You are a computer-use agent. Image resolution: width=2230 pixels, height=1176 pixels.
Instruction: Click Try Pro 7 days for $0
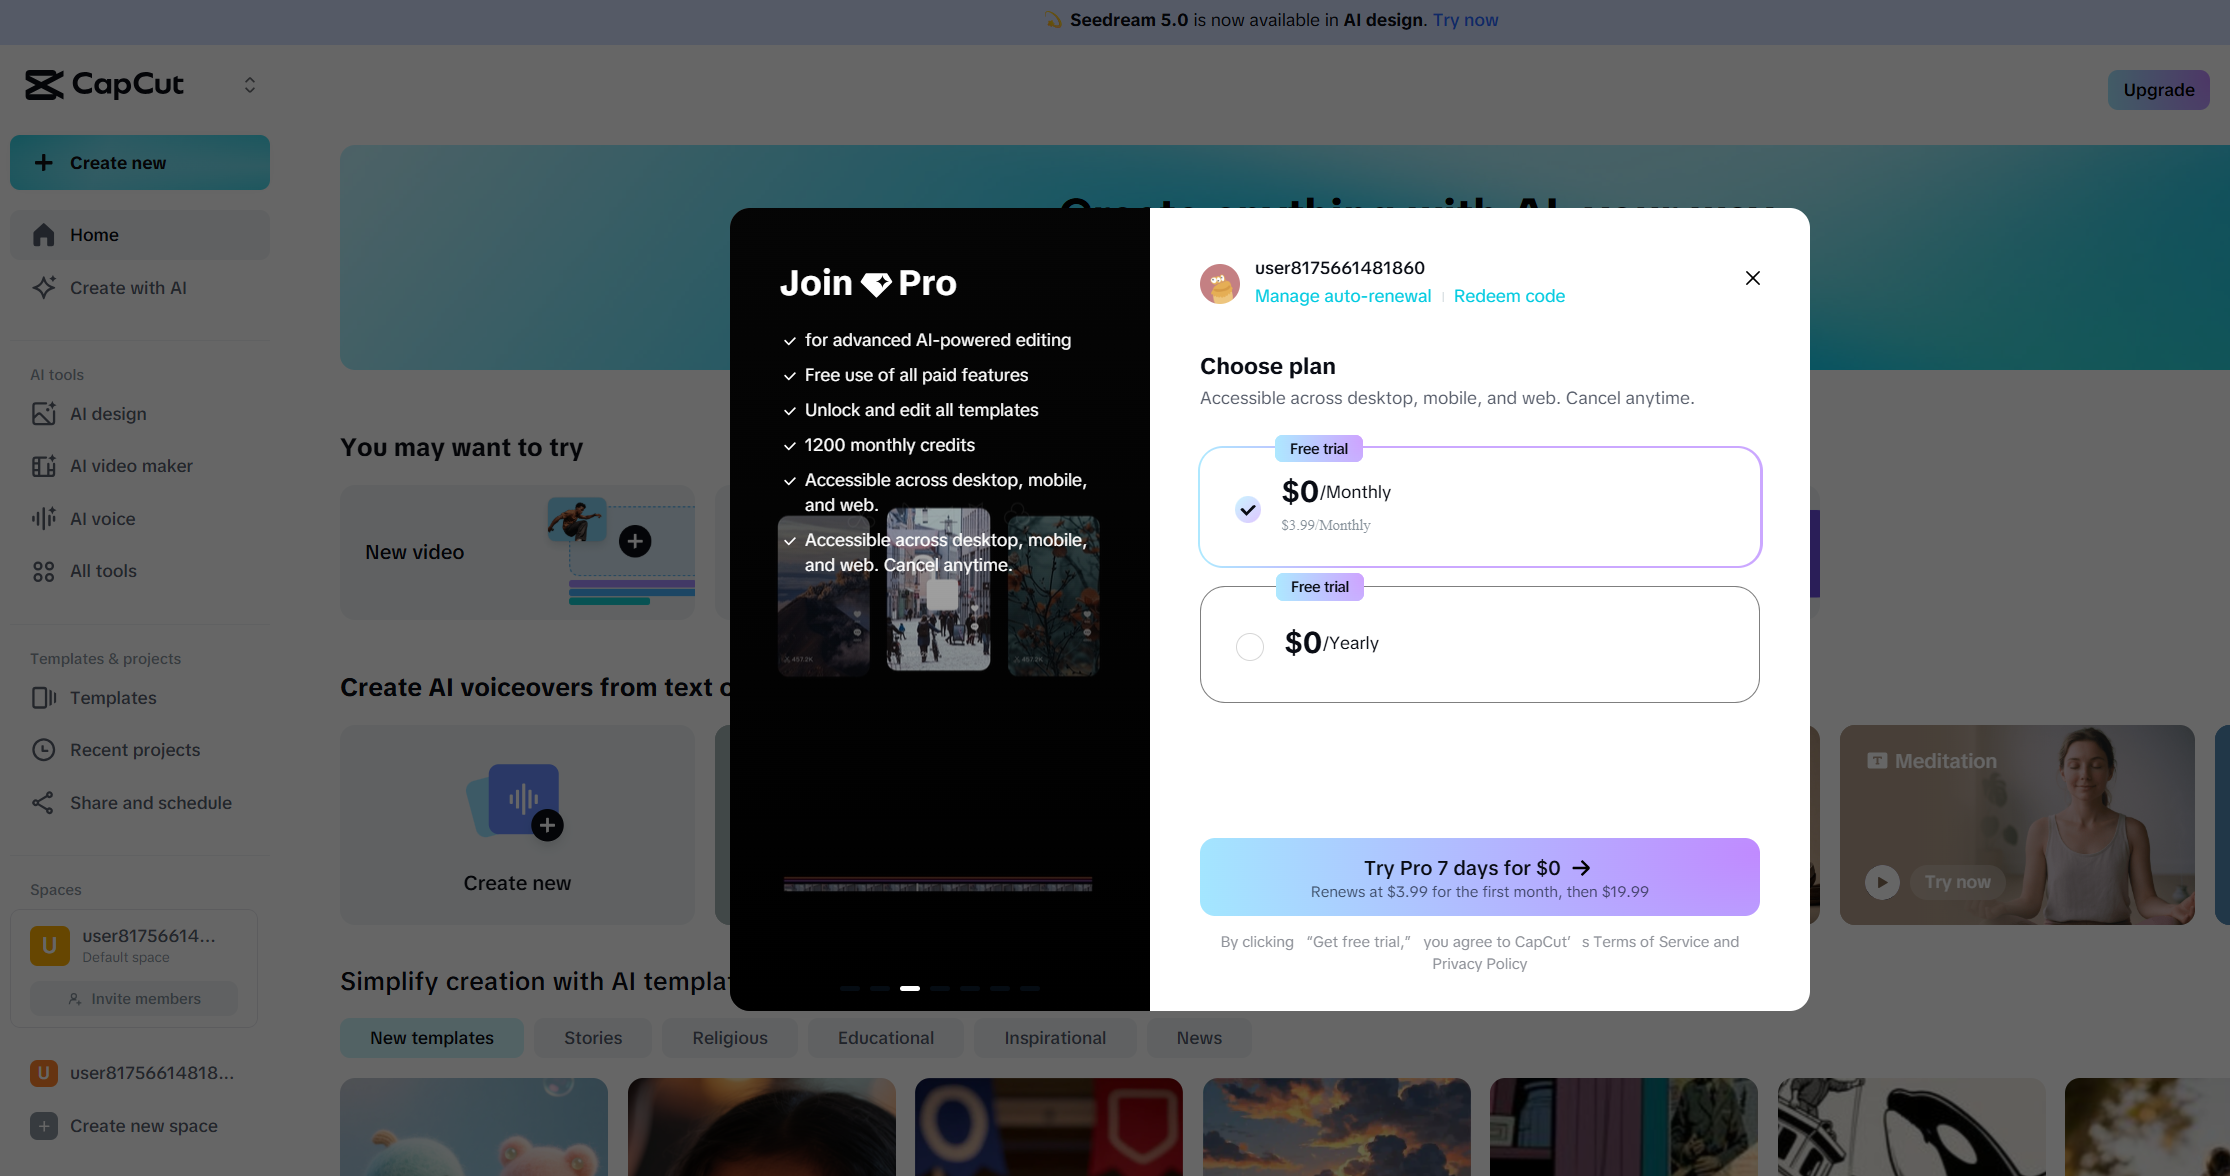click(x=1479, y=877)
